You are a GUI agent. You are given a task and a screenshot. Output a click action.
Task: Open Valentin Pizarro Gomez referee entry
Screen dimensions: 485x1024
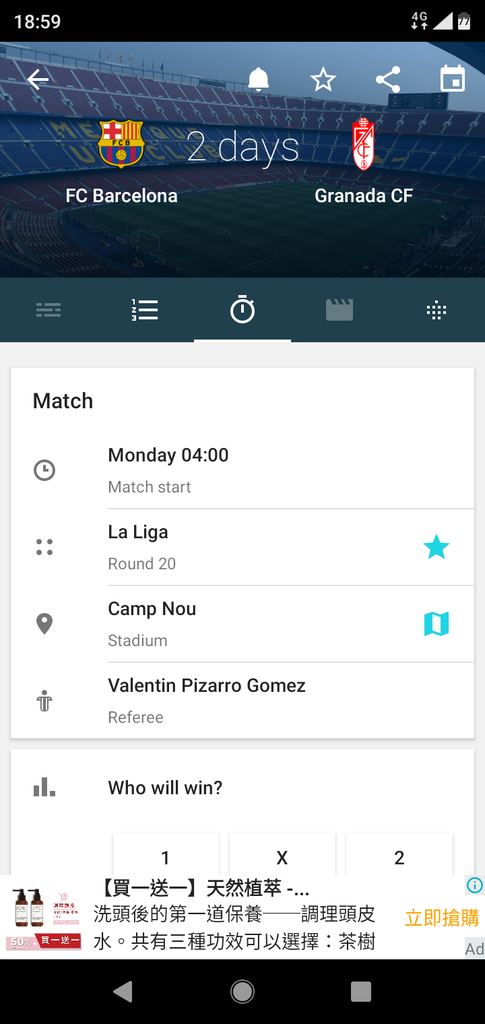[x=242, y=701]
